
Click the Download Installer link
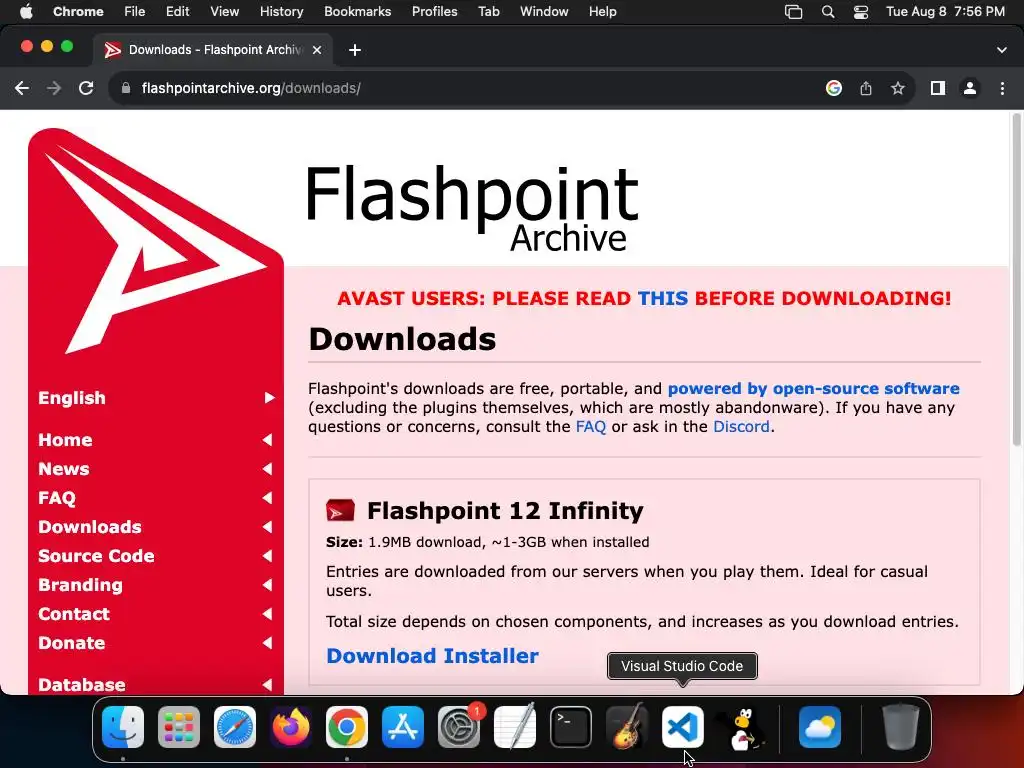[x=432, y=656]
